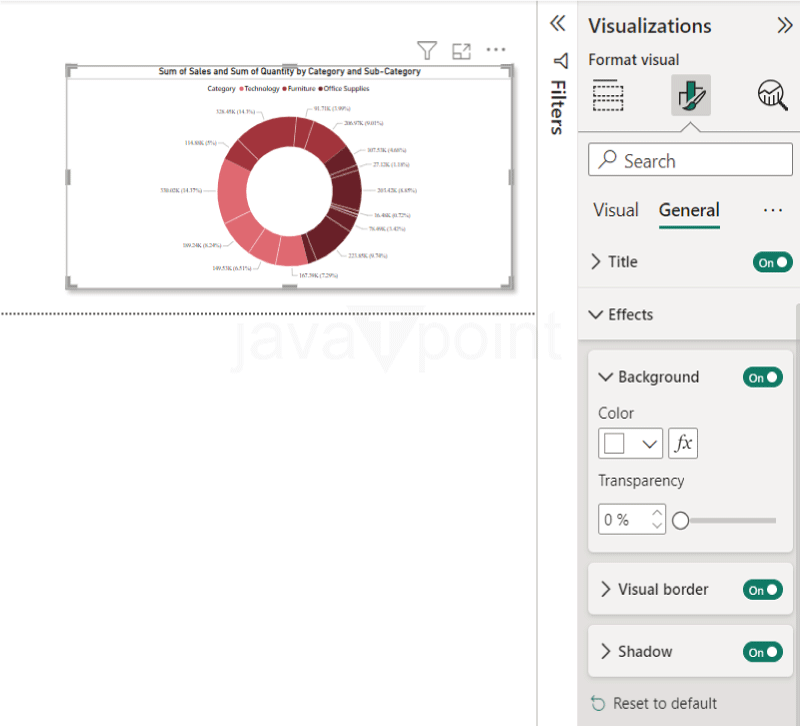This screenshot has width=800, height=726.
Task: Open conditional formatting fx button for Color
Action: point(683,443)
